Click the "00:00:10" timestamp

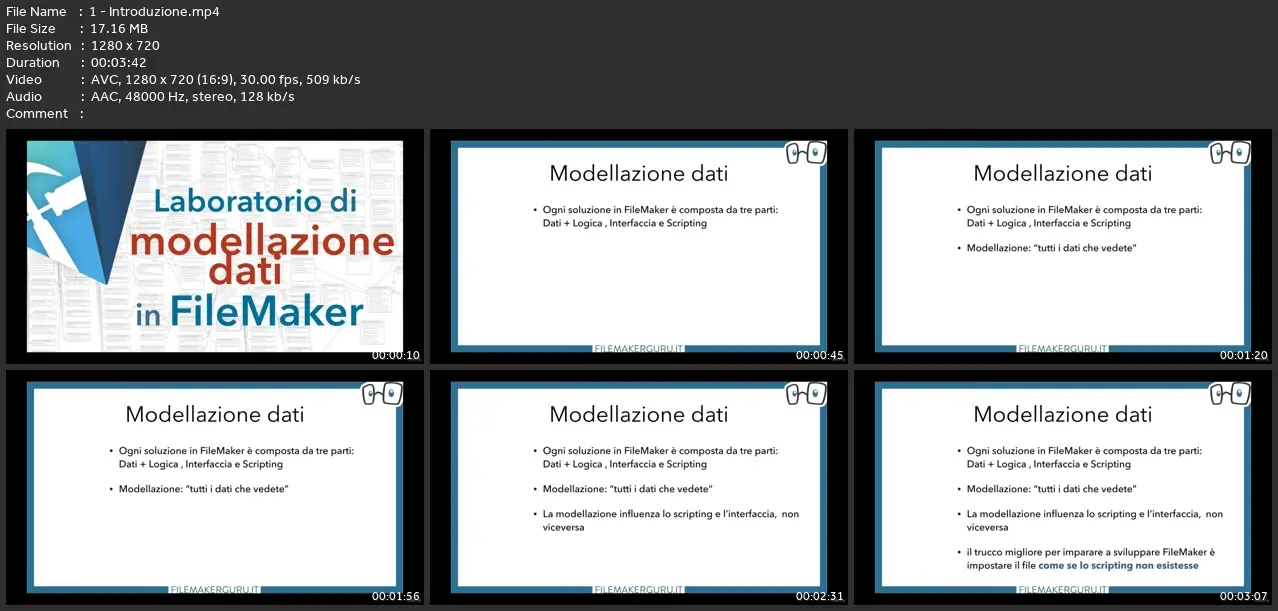(396, 355)
